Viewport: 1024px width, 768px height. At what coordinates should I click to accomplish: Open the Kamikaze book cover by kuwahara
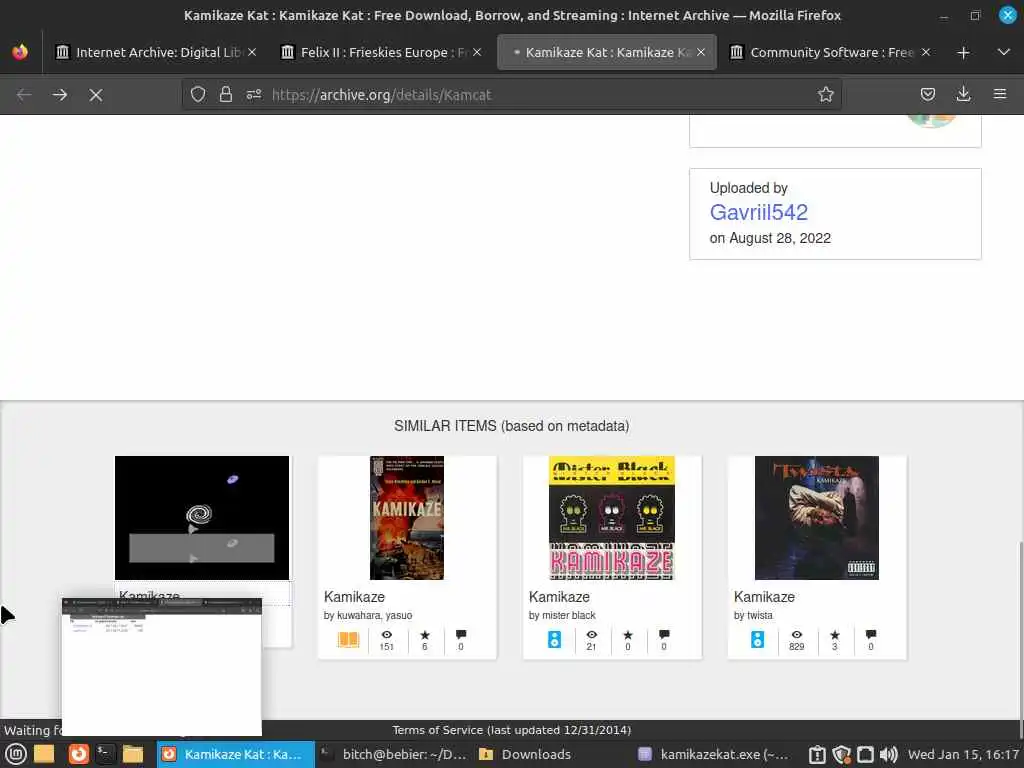407,518
